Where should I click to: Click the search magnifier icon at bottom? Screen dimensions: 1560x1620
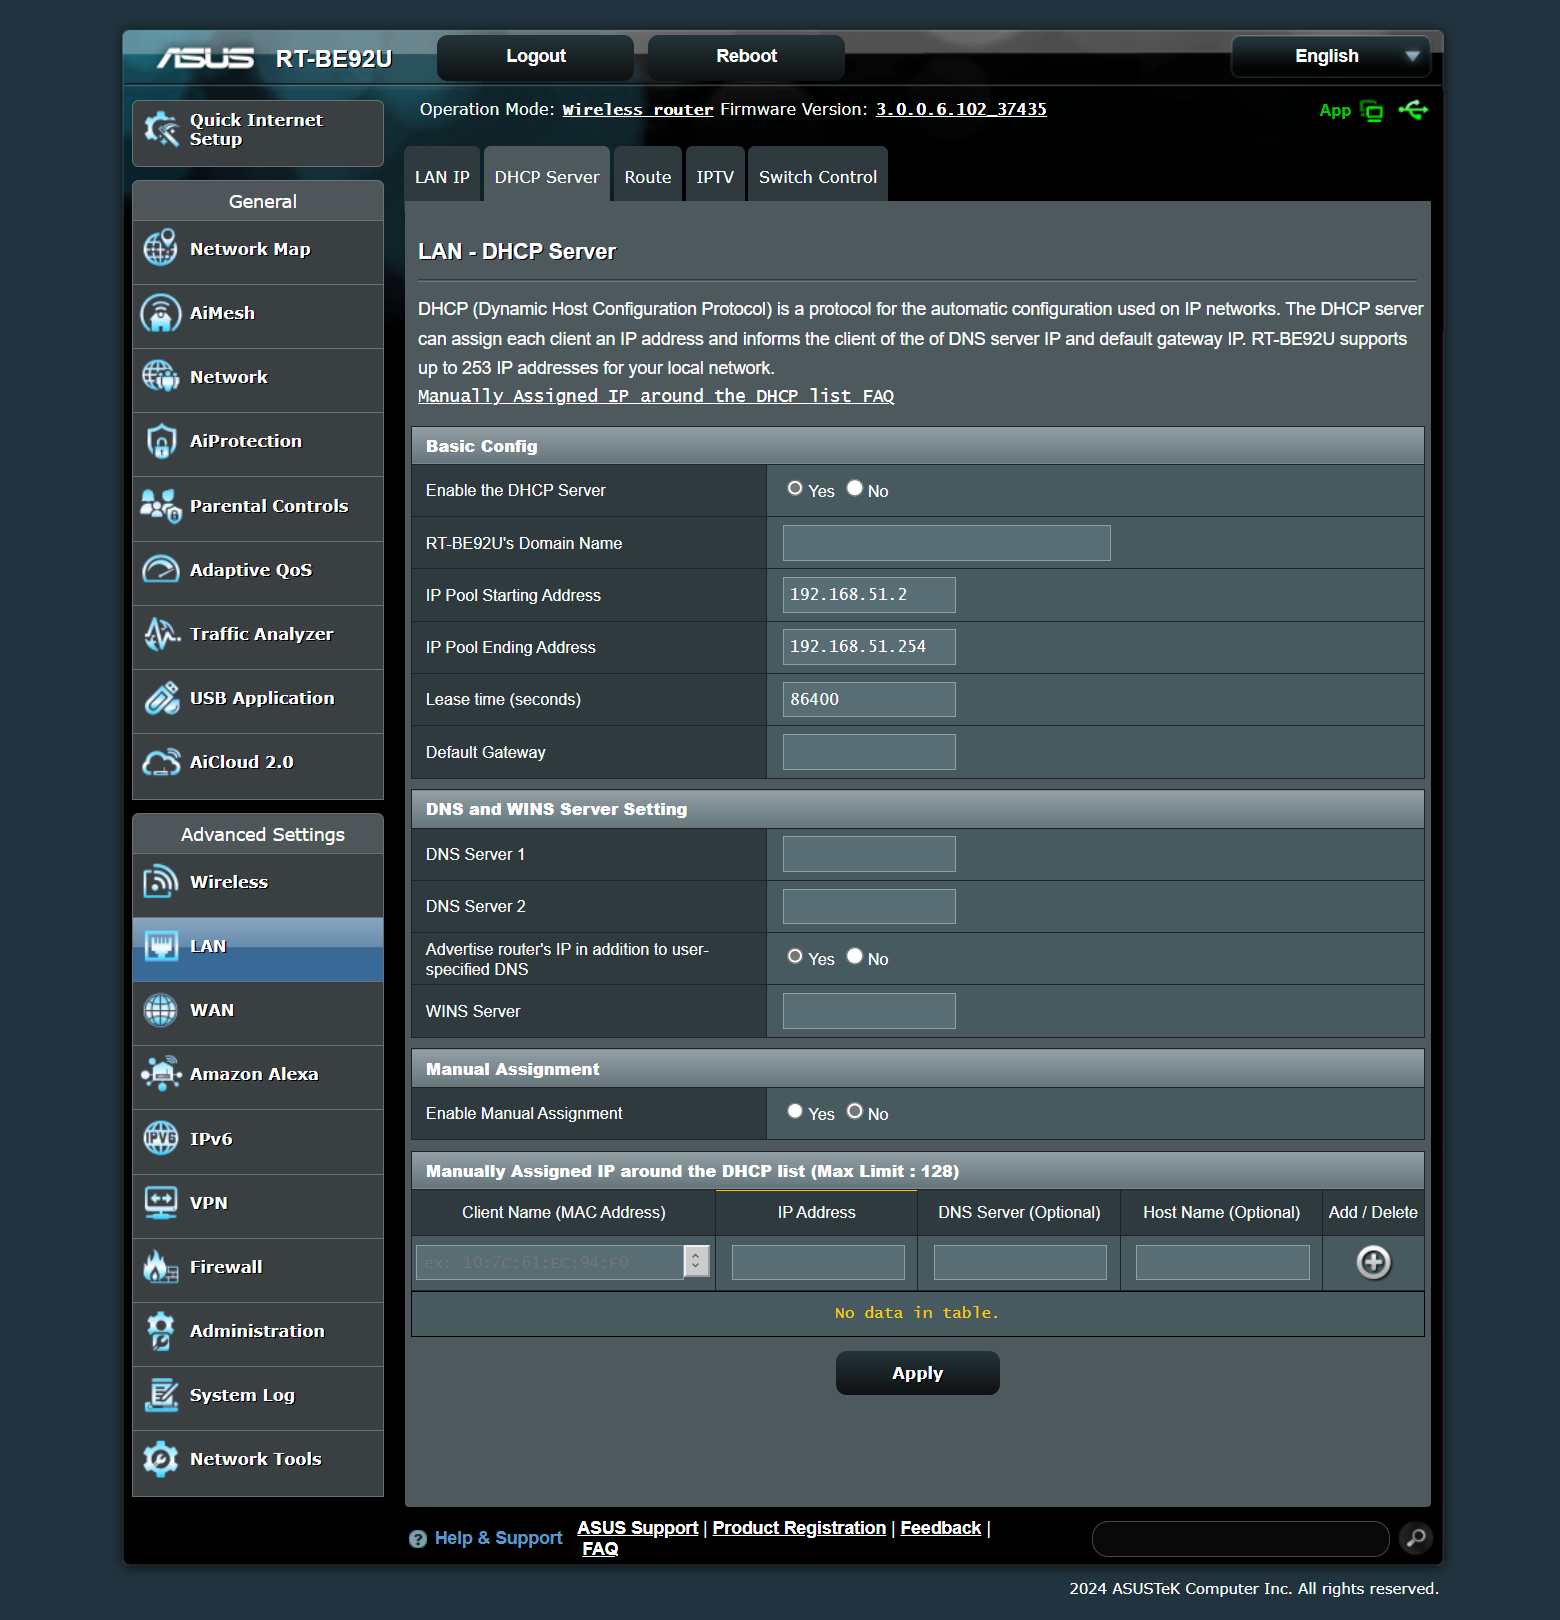pyautogui.click(x=1415, y=1538)
